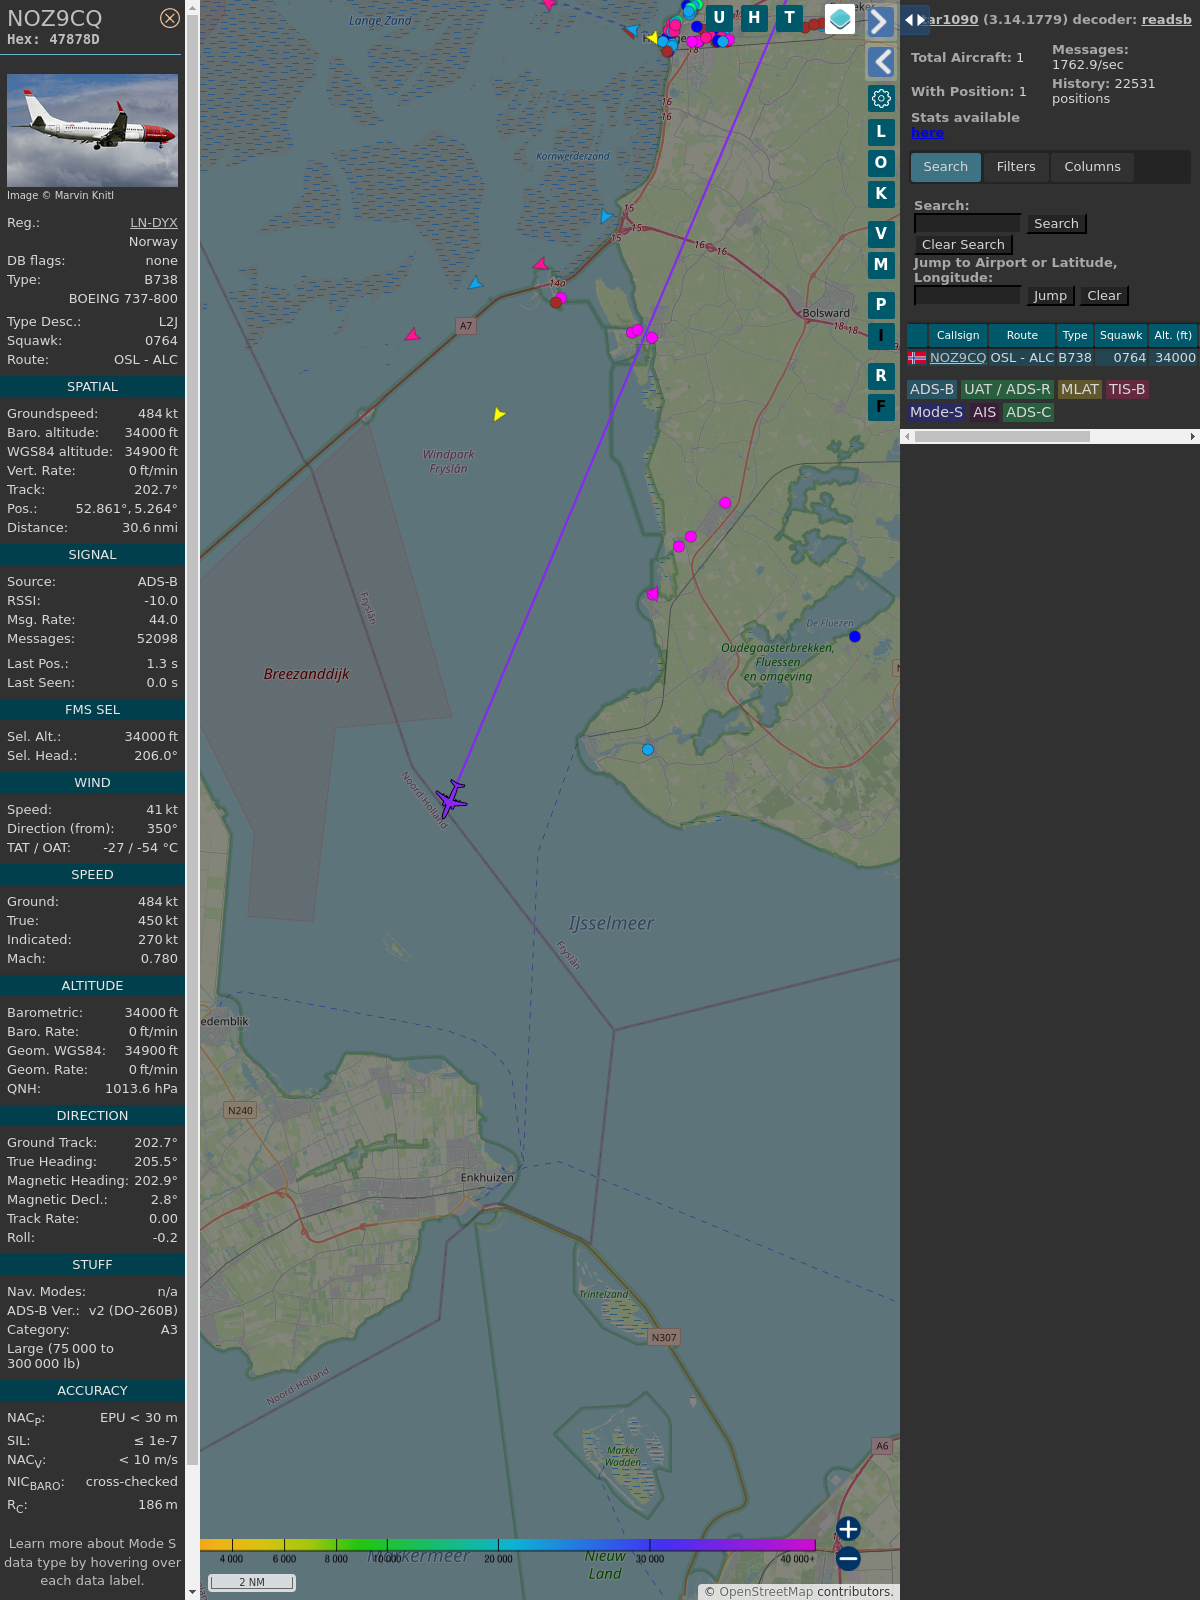Toggle ADS-B source filter
1200x1600 pixels.
tap(932, 390)
